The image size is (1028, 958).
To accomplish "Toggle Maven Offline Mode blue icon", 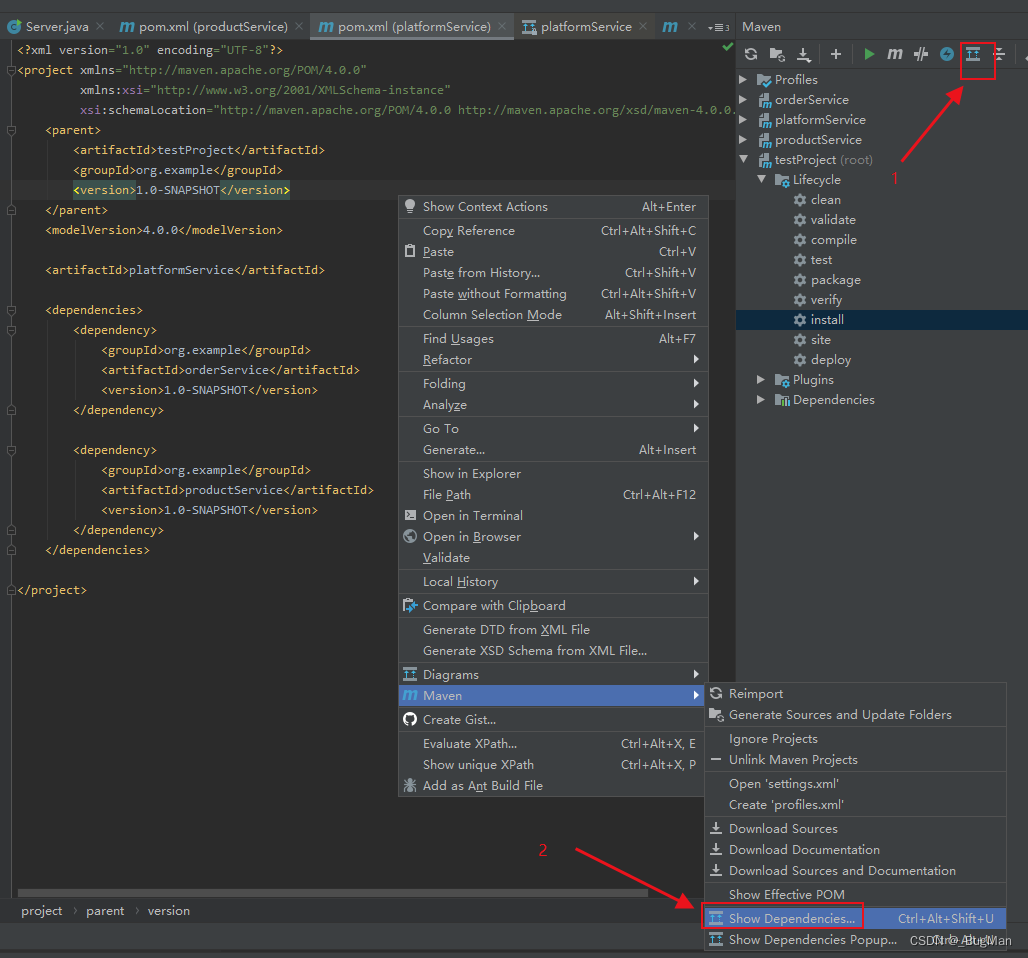I will 946,54.
